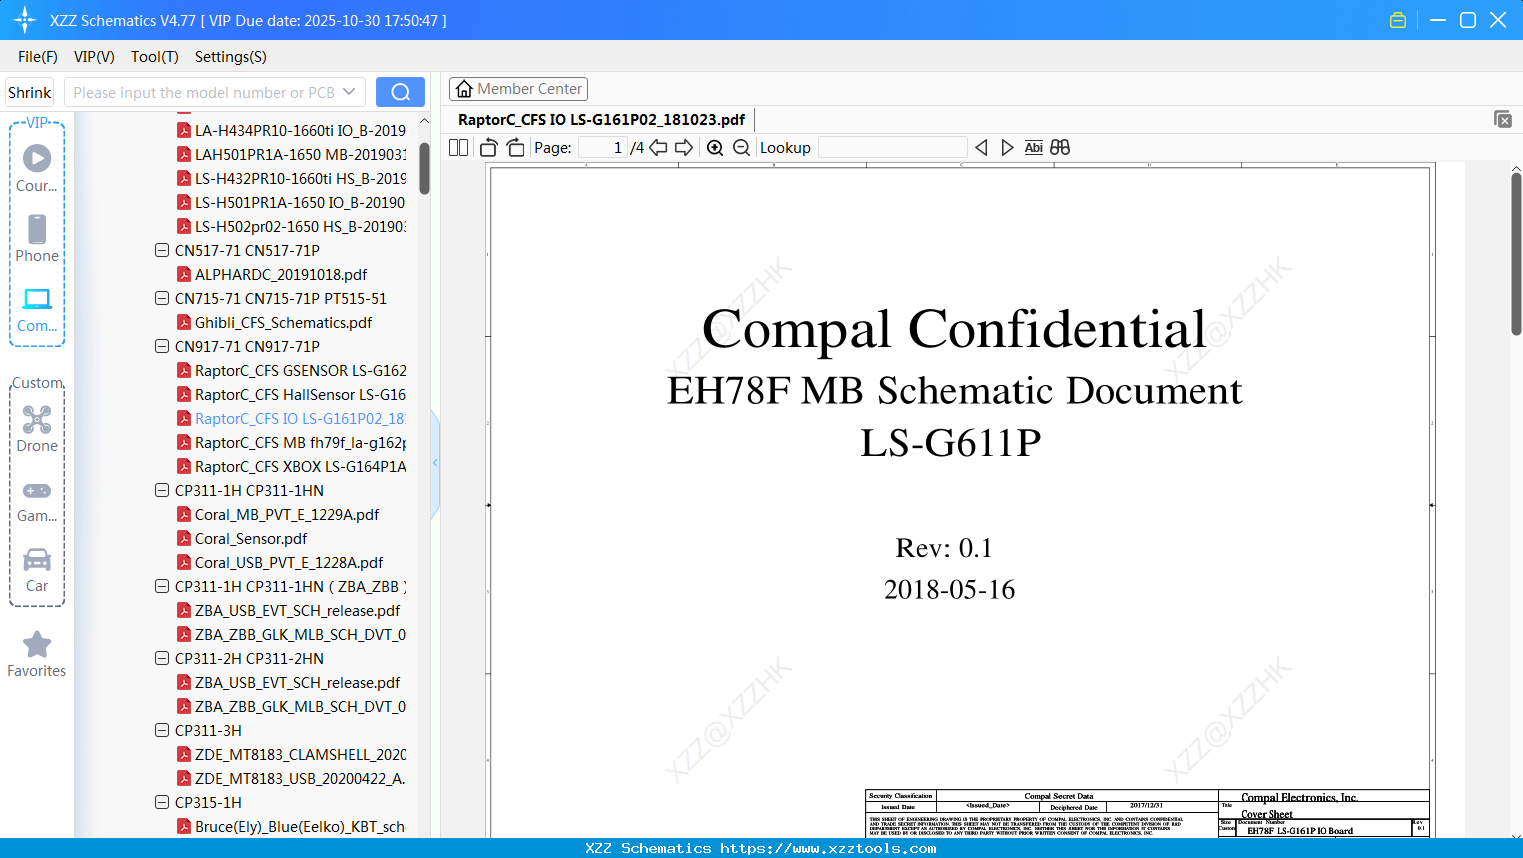Open LAH501PR1A-1650 MB-201903 file
The image size is (1523, 858).
pos(300,154)
